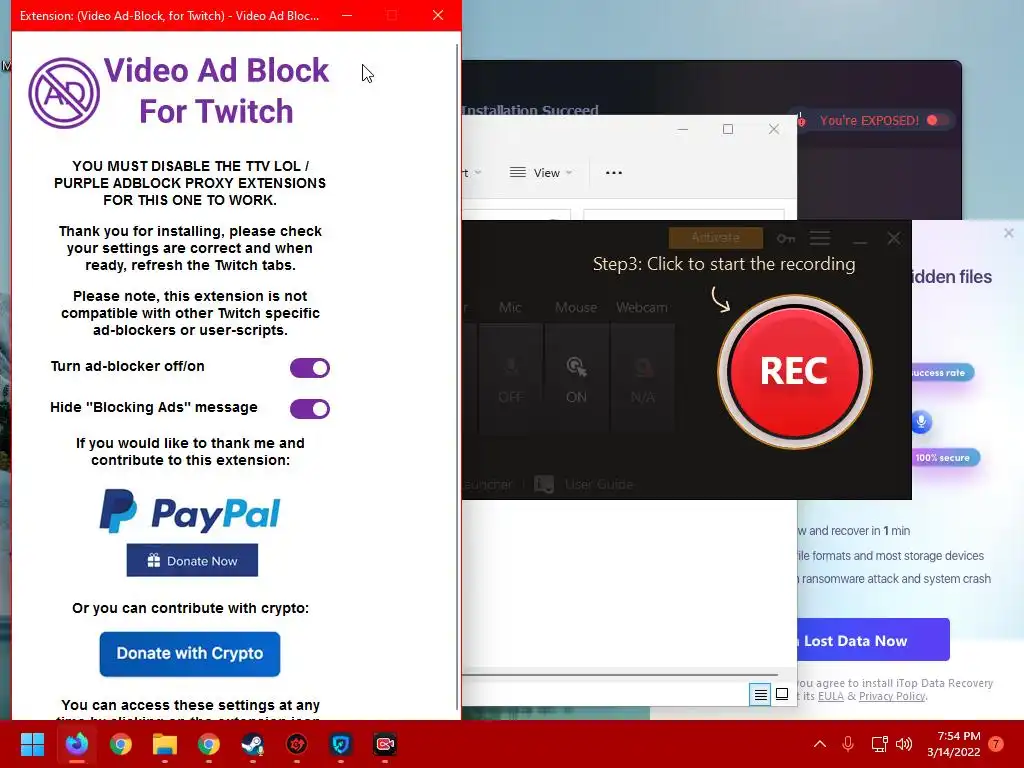
Task: Toggle the Mic OFF tile in the recorder
Action: click(511, 377)
